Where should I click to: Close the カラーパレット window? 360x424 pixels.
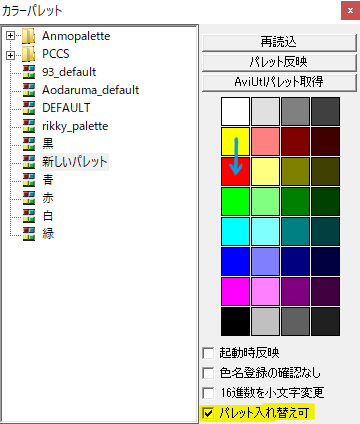350,11
